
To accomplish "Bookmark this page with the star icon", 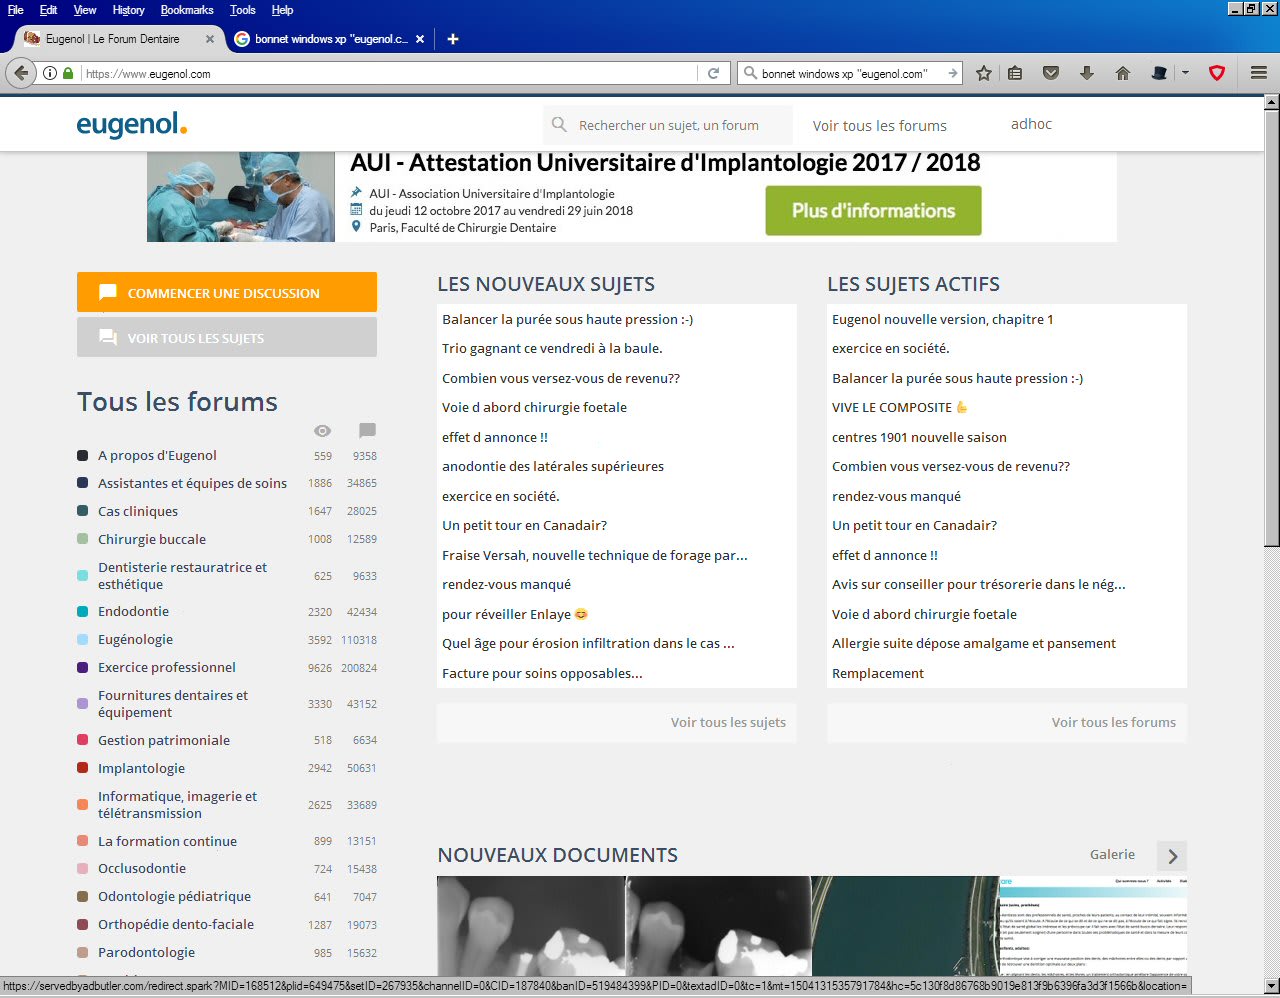I will pyautogui.click(x=984, y=73).
